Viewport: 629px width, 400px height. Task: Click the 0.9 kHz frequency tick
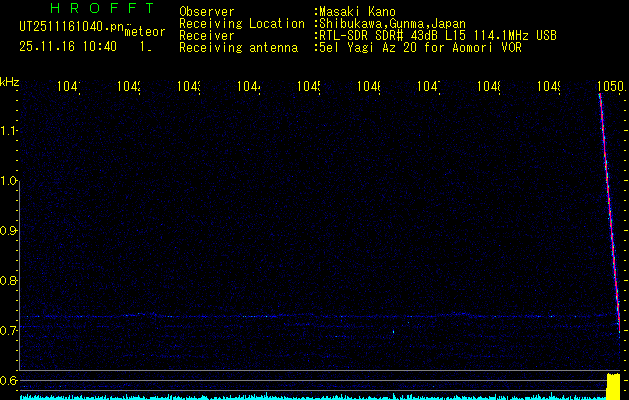point(10,231)
